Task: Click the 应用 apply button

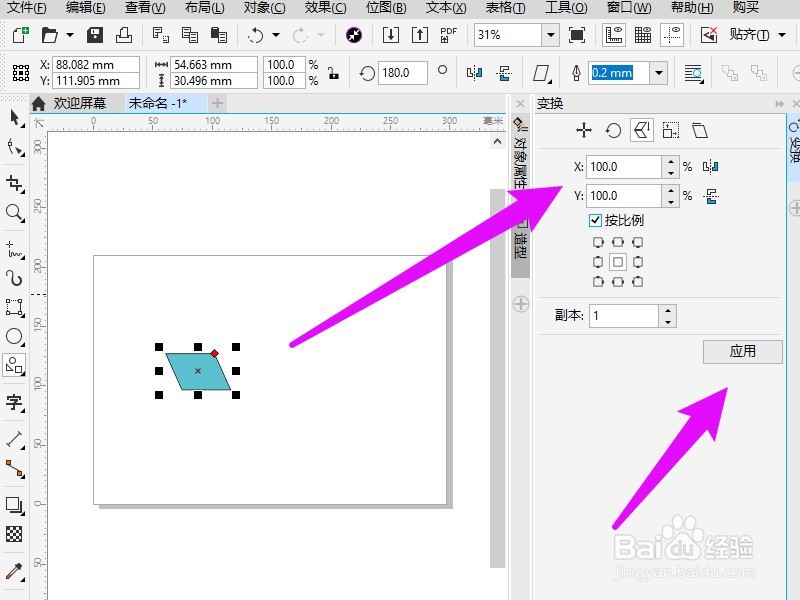Action: click(742, 351)
